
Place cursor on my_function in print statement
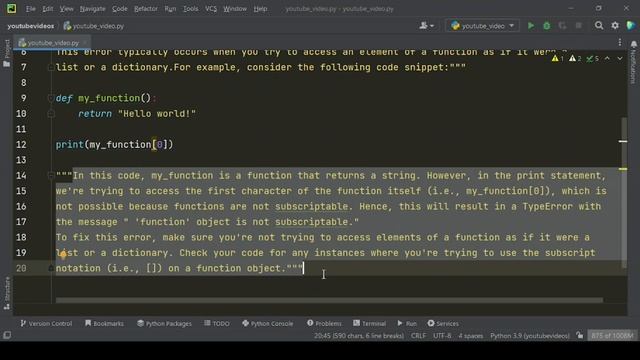click(x=120, y=145)
